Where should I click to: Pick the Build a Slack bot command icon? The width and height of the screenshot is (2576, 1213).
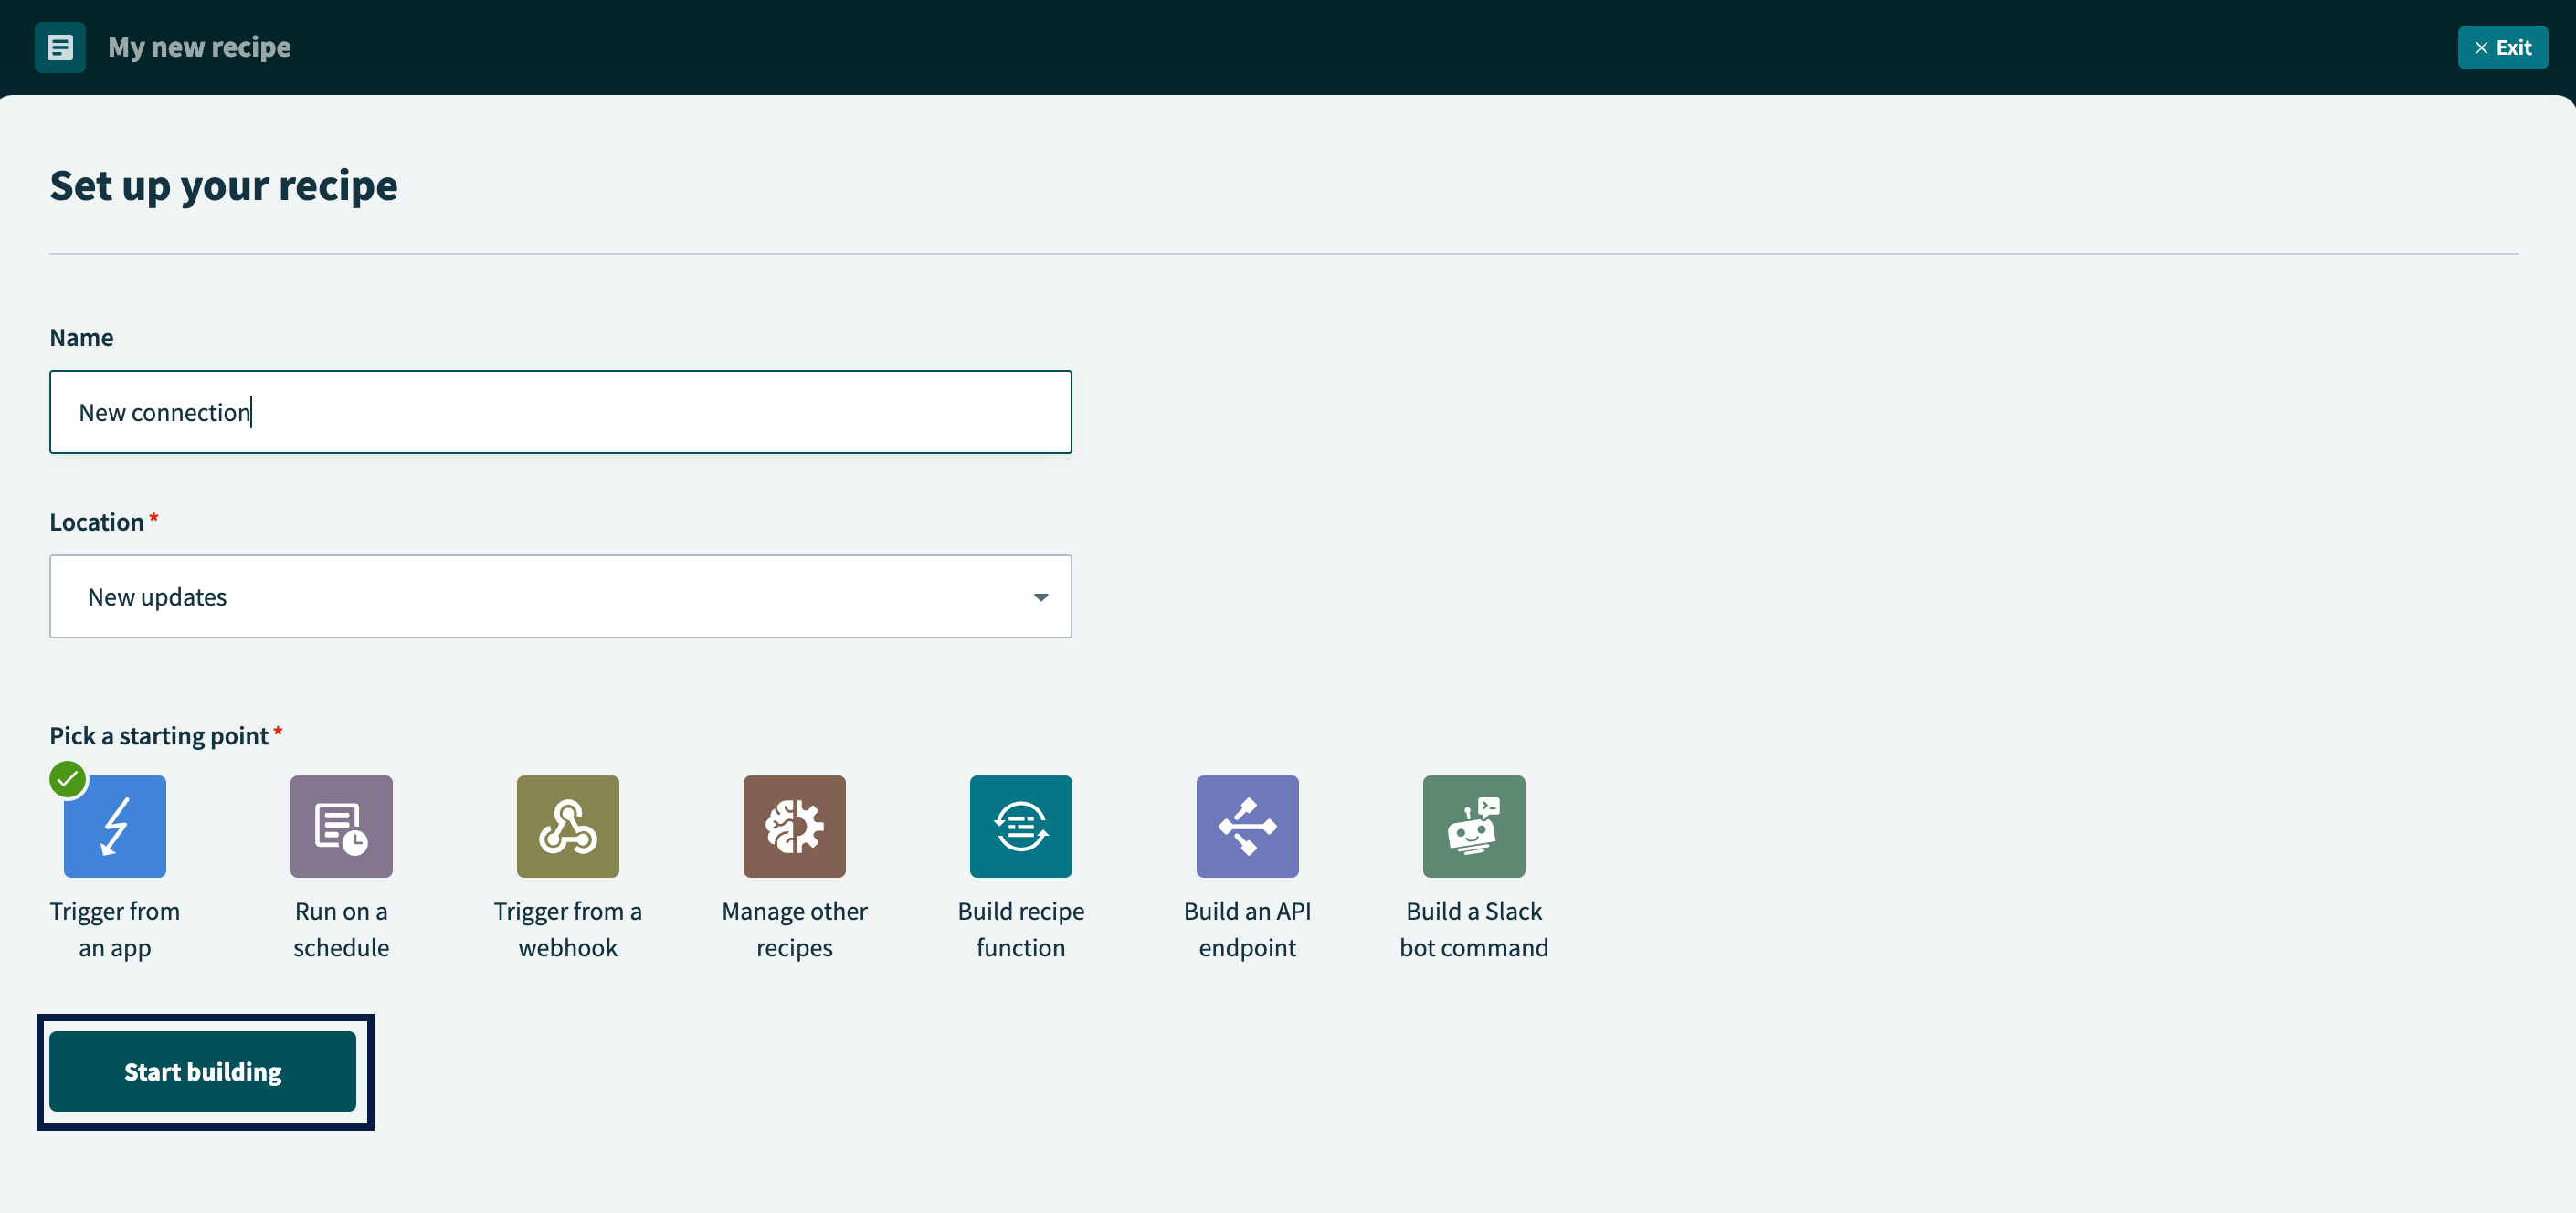1473,826
